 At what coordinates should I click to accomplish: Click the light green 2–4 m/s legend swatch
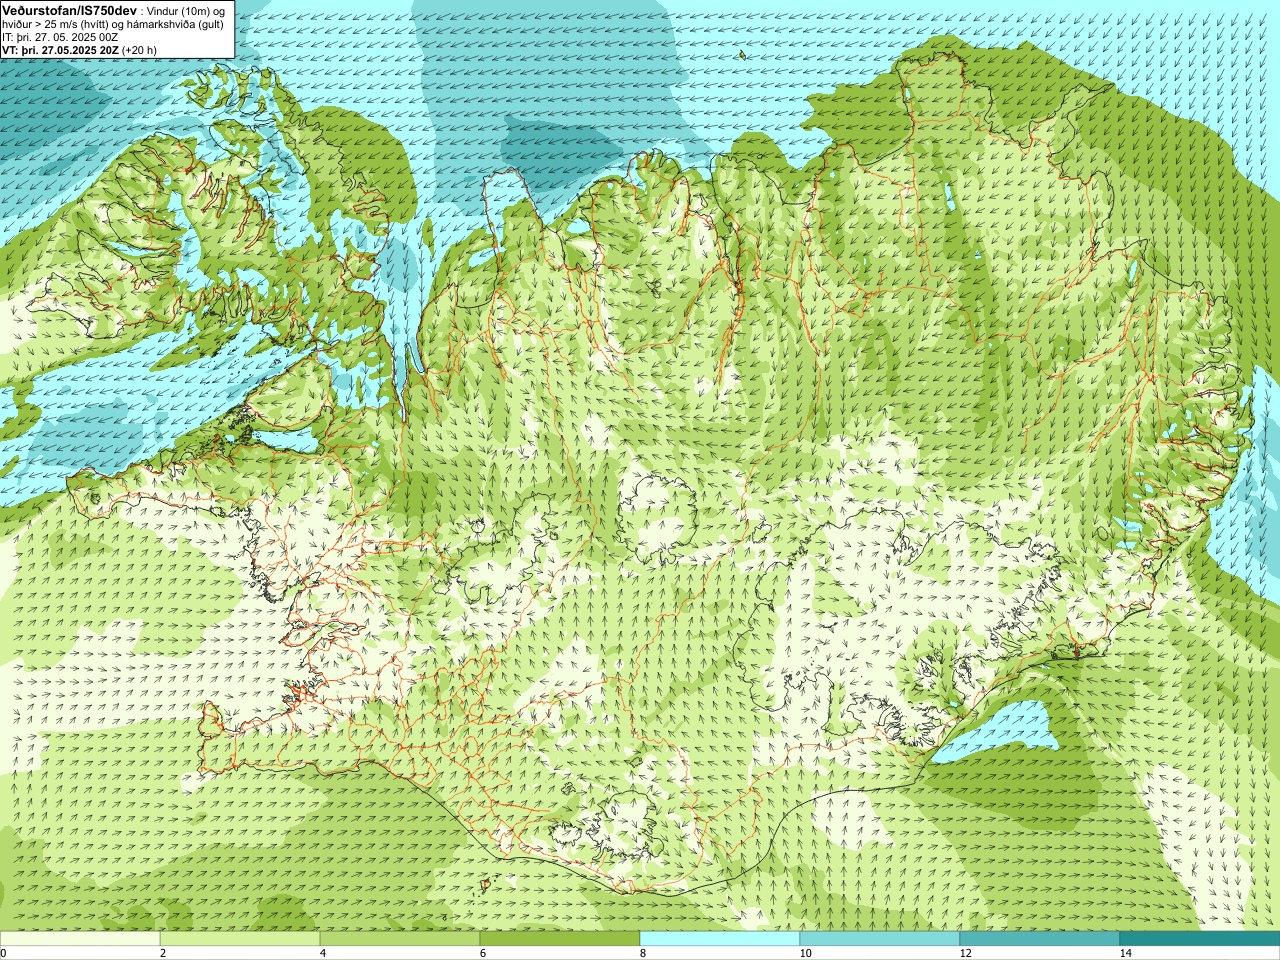(x=240, y=939)
